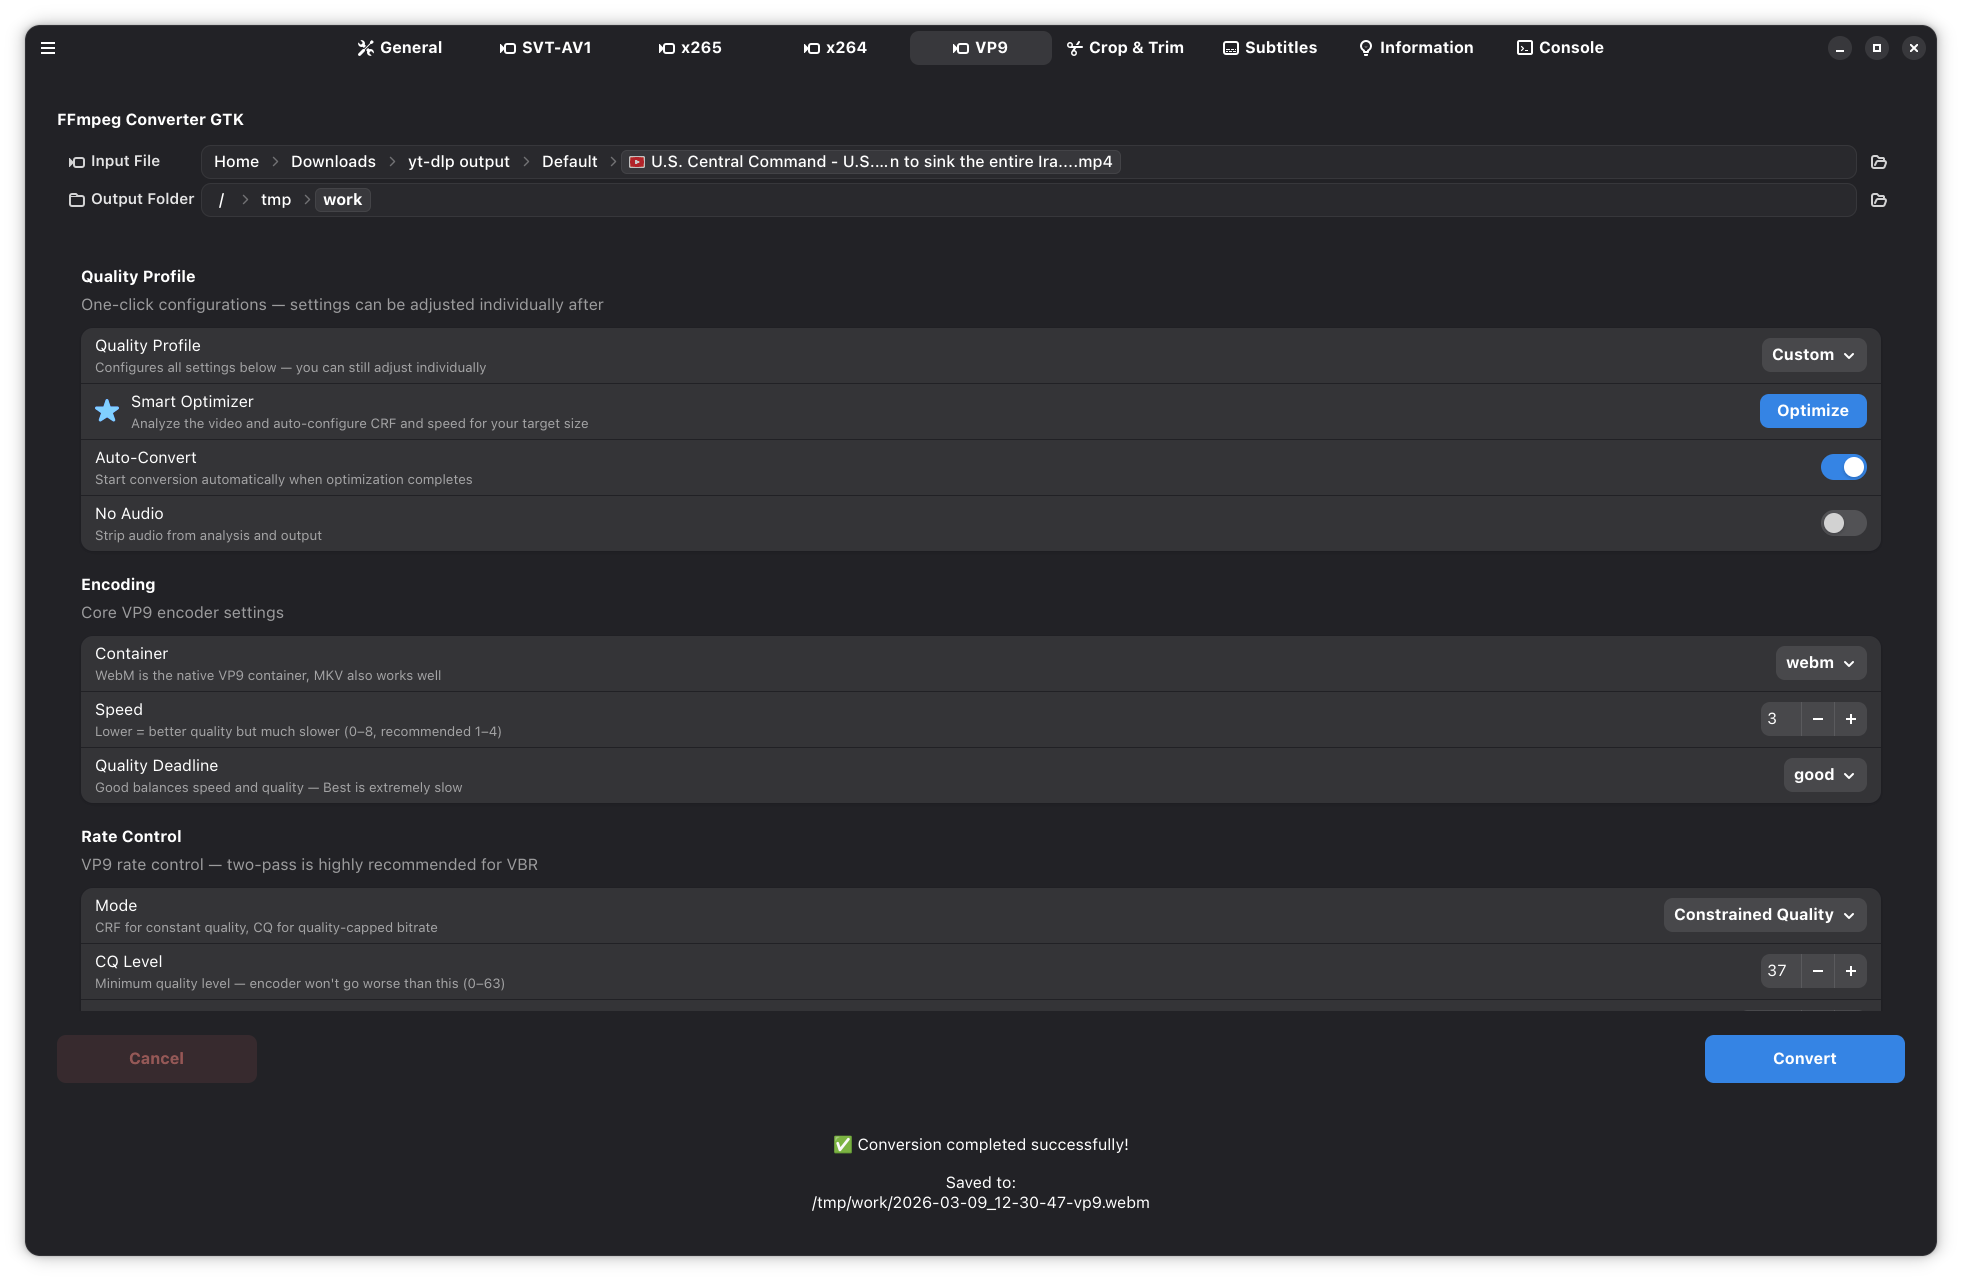The height and width of the screenshot is (1281, 1962).
Task: Open the Container webm dropdown
Action: pos(1819,663)
